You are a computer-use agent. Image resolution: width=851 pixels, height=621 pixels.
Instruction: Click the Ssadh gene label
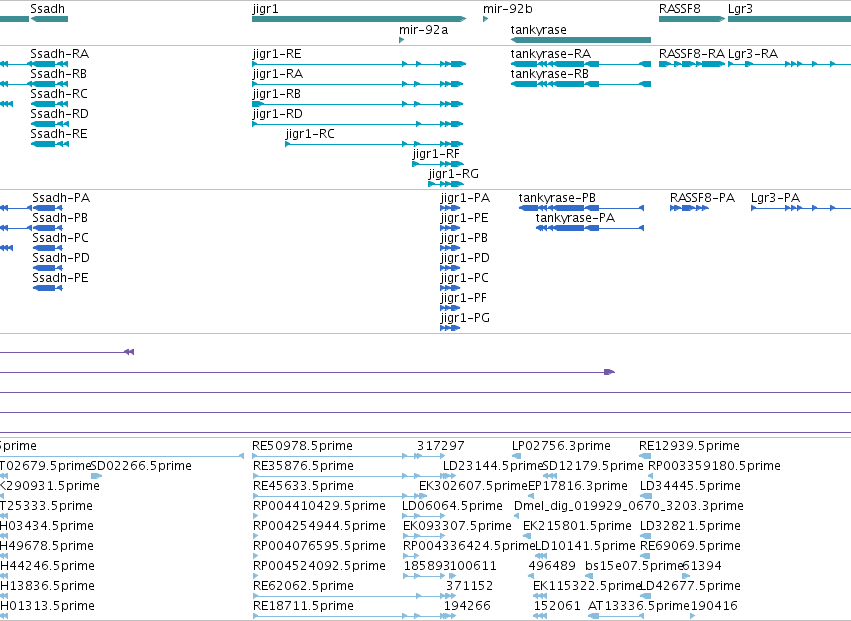pyautogui.click(x=47, y=9)
